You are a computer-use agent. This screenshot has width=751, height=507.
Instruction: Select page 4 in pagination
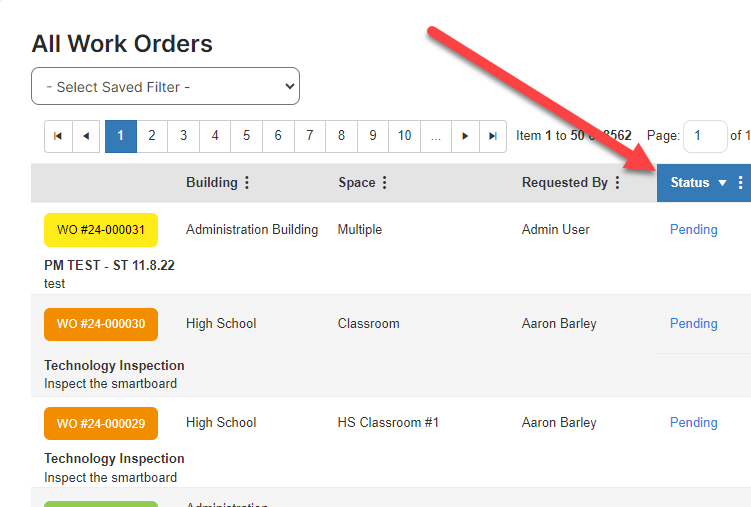point(215,136)
